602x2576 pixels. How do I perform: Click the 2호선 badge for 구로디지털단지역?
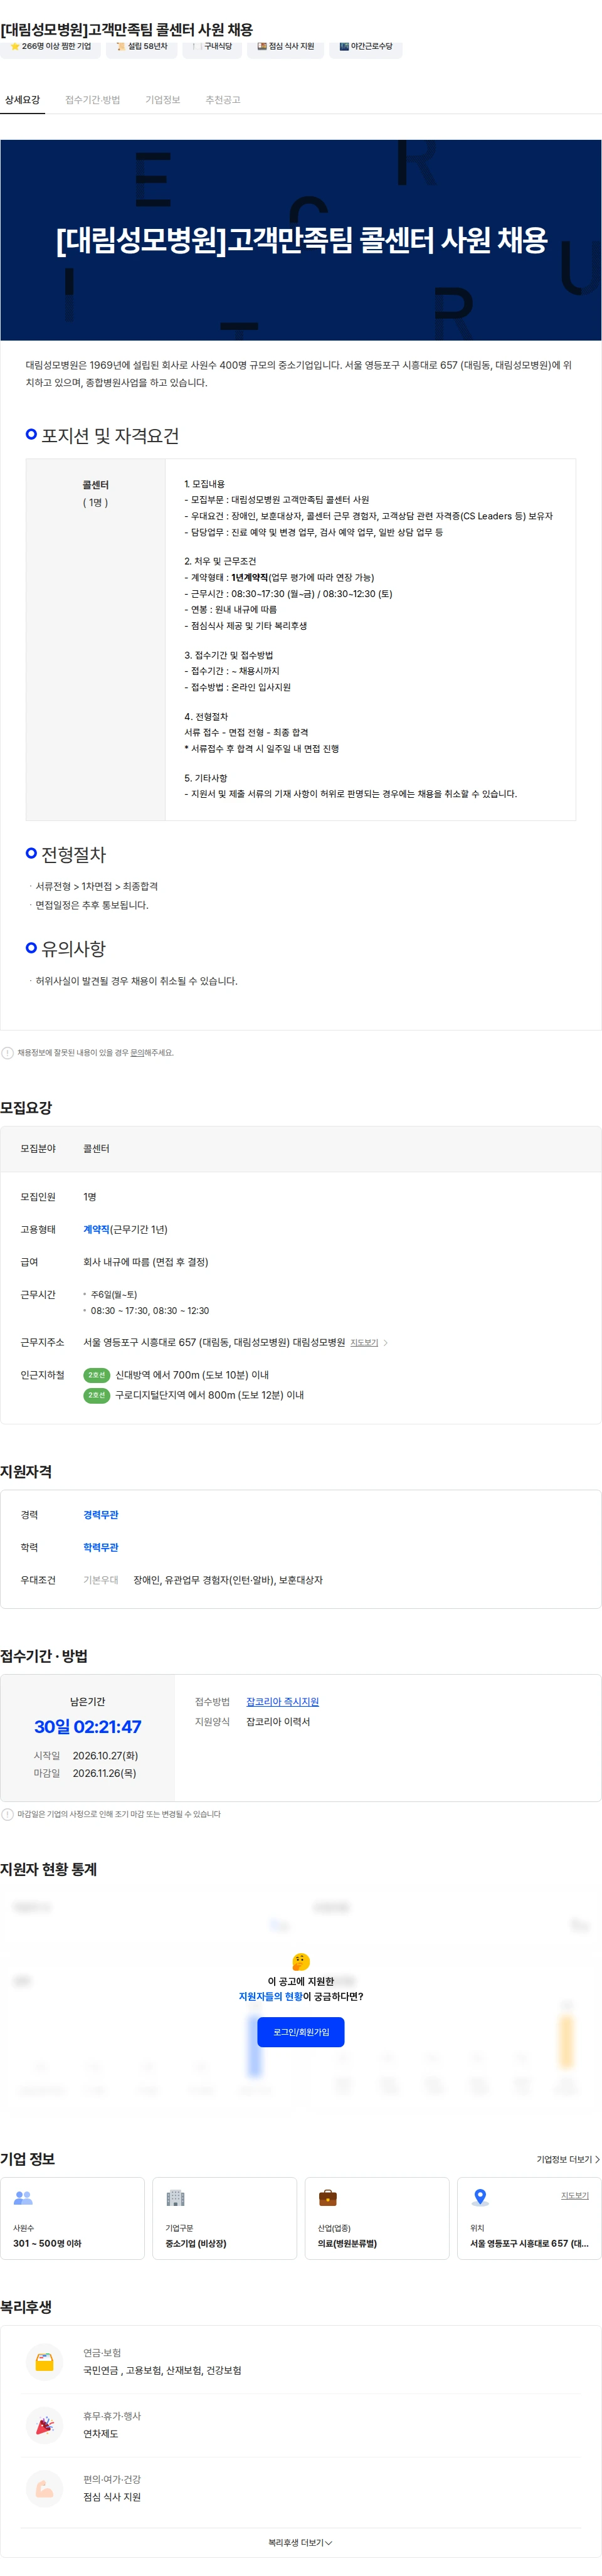pos(97,1395)
